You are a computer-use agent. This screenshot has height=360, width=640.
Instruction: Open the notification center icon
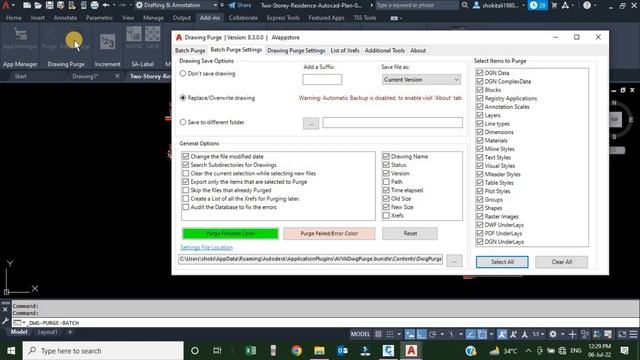click(x=624, y=351)
